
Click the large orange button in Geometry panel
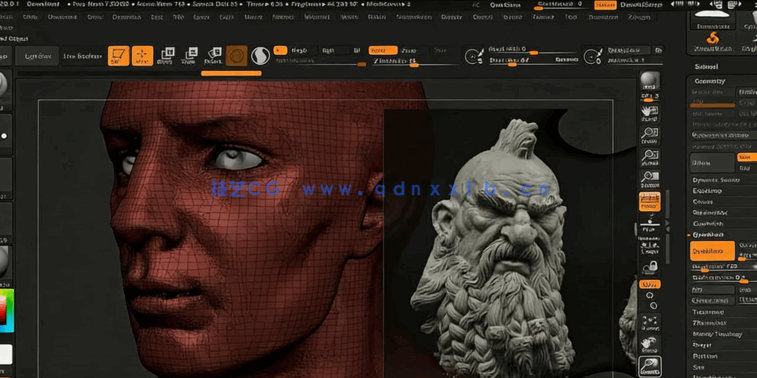(x=712, y=251)
